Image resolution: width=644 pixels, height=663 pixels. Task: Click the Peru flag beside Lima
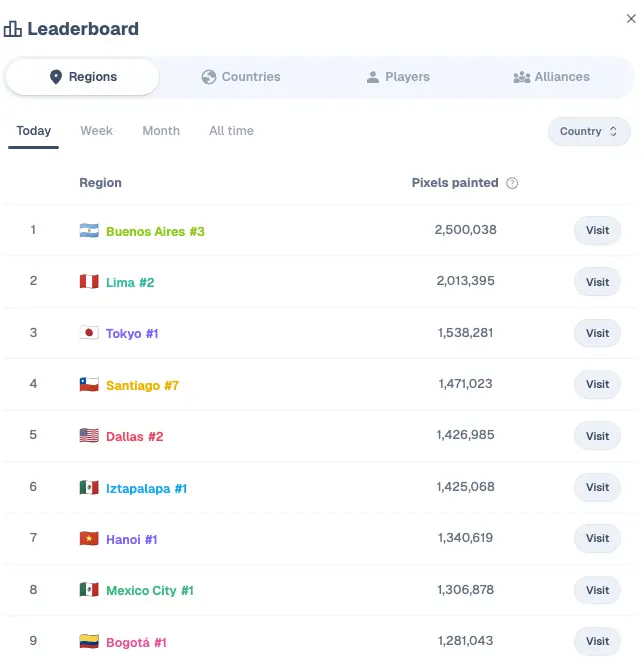point(89,282)
